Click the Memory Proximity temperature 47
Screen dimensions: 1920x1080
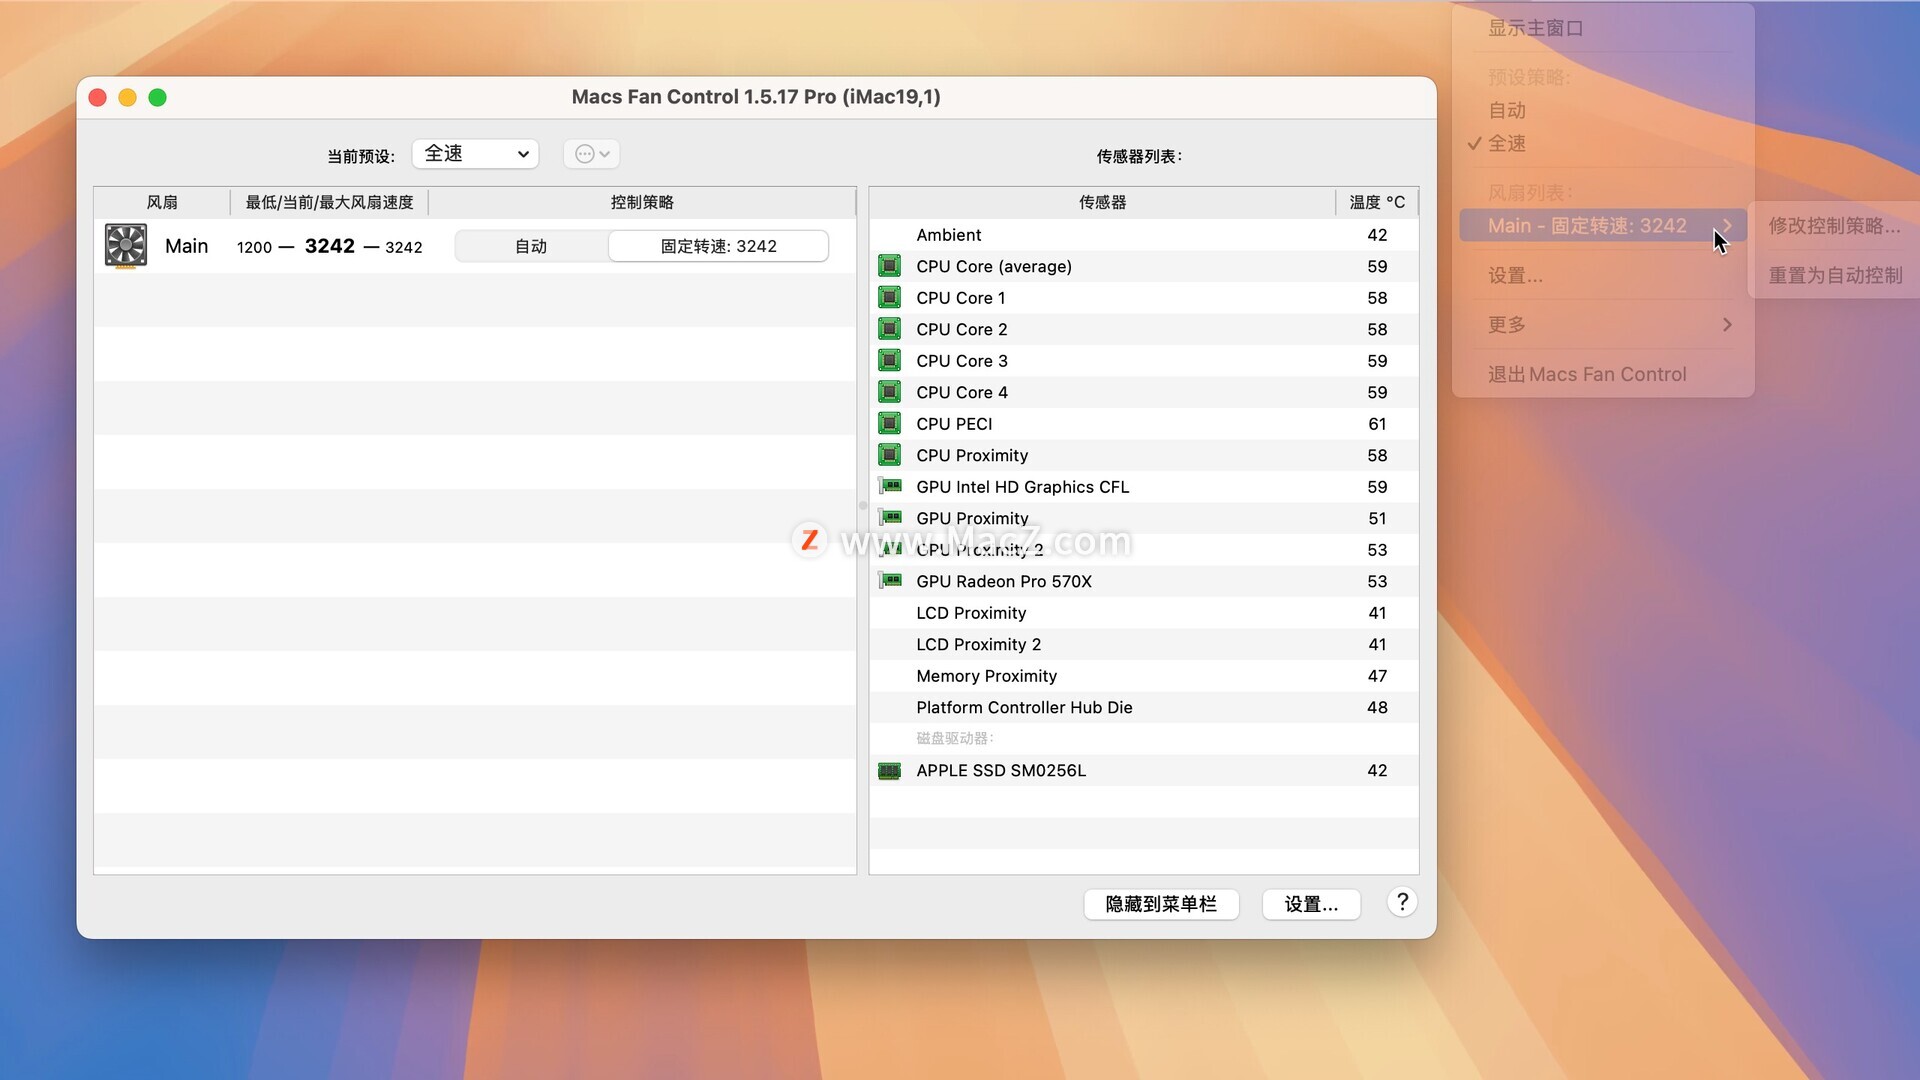[x=1377, y=676]
